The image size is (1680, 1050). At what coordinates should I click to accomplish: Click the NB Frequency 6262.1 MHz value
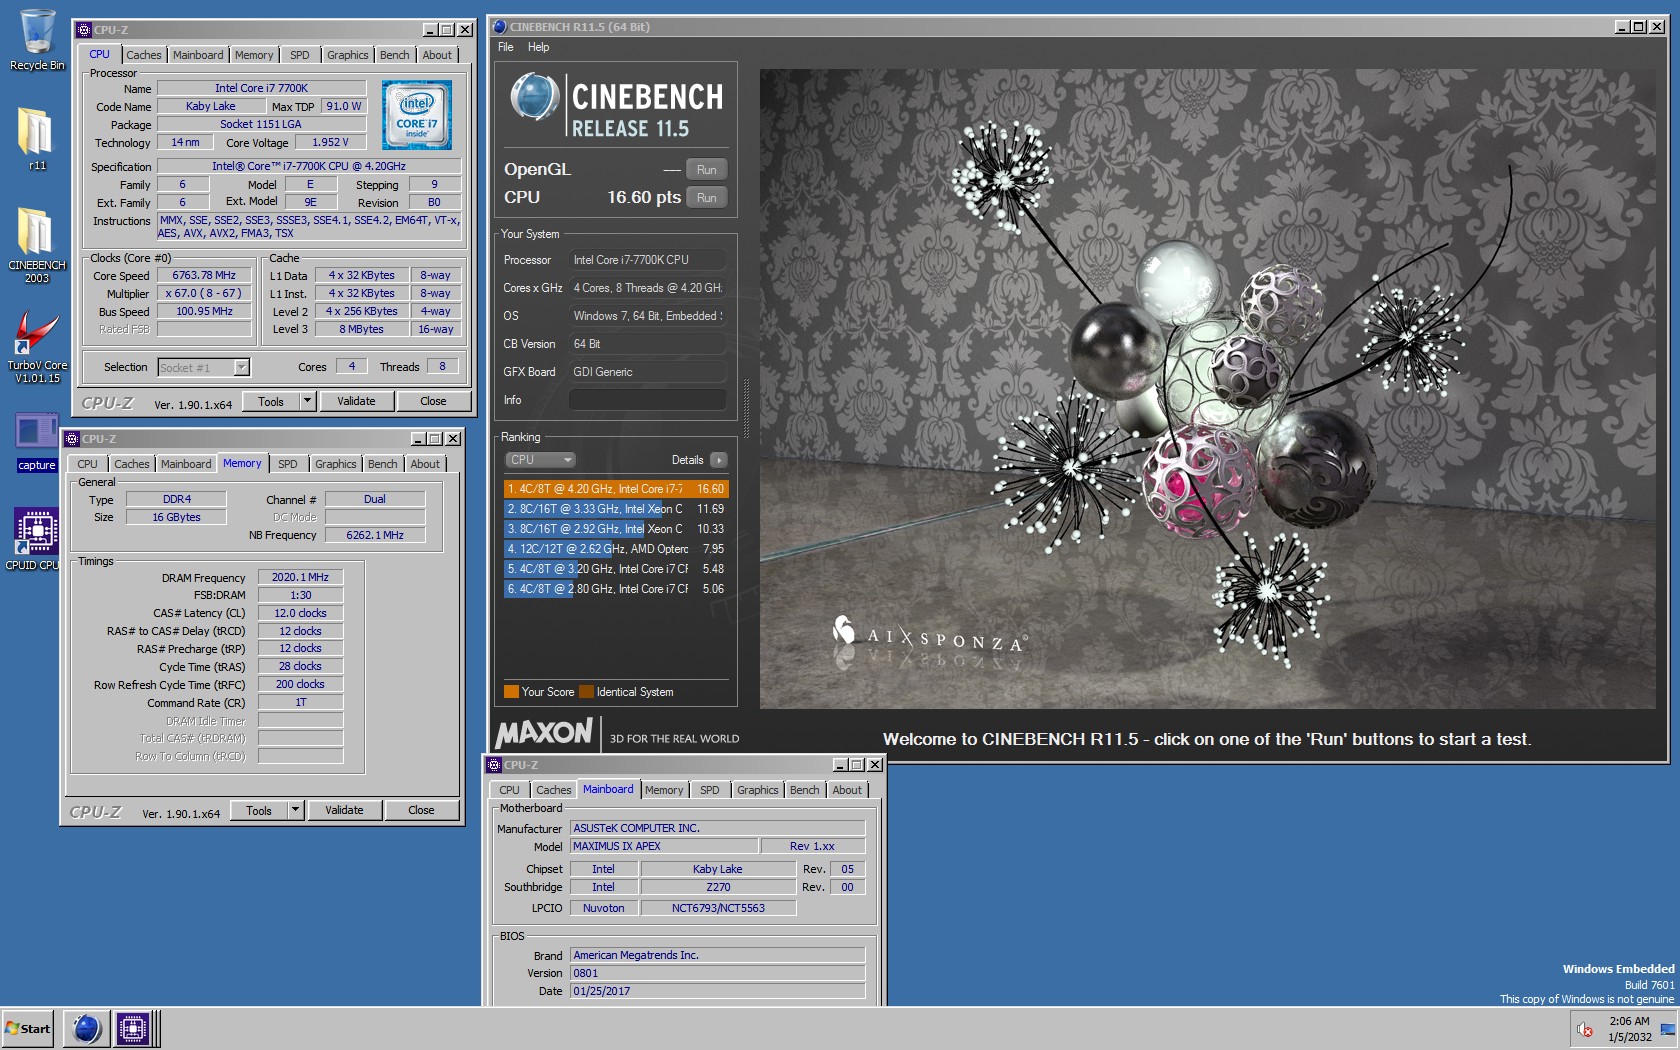(x=375, y=535)
